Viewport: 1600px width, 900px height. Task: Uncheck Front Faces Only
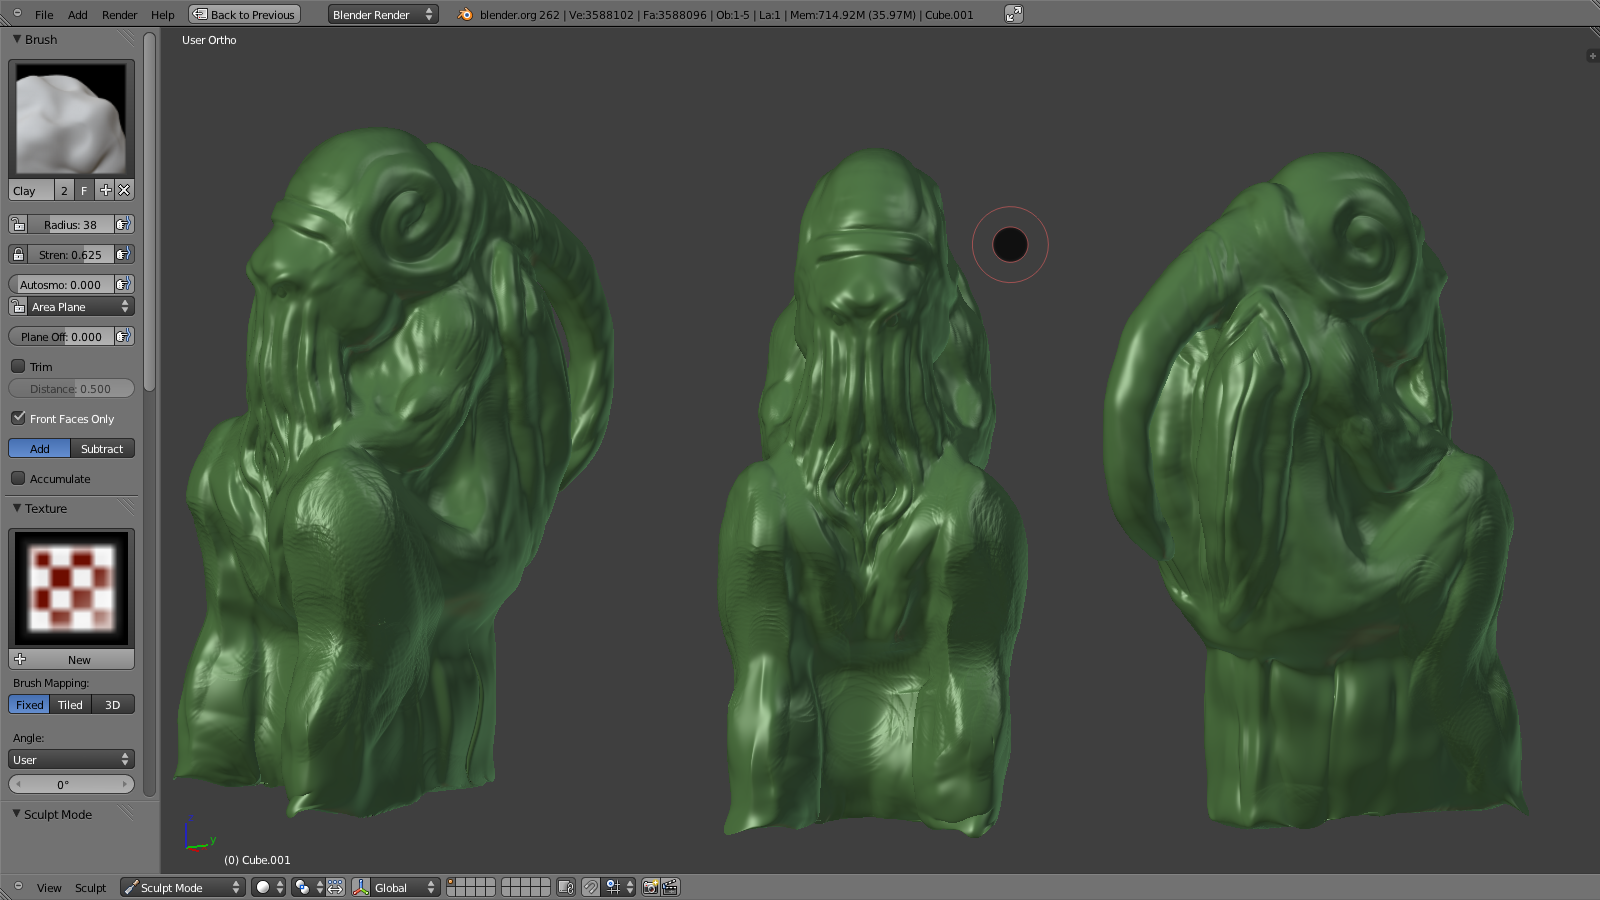pos(18,418)
